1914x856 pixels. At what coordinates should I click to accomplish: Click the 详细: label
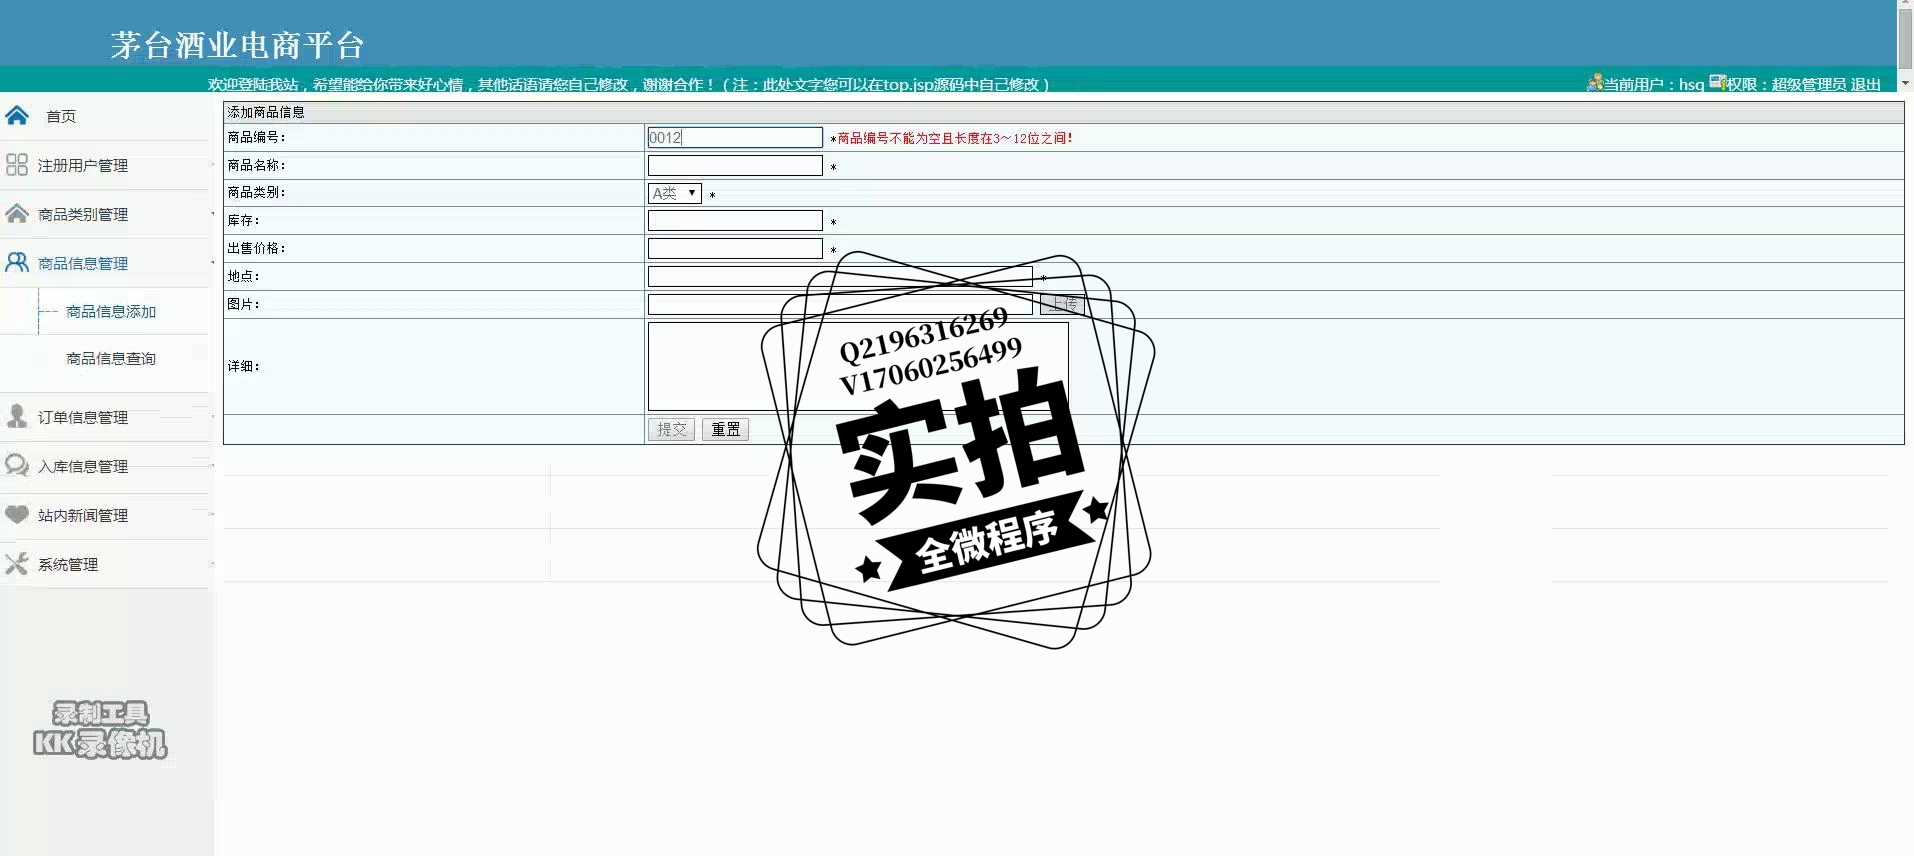(243, 366)
